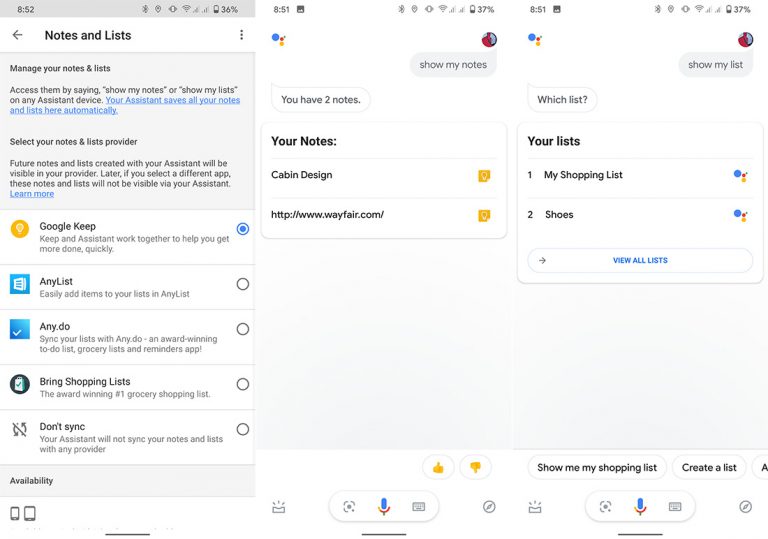Tap the 'Create a list' suggestion chip
Viewport: 768px width, 539px height.
[709, 467]
